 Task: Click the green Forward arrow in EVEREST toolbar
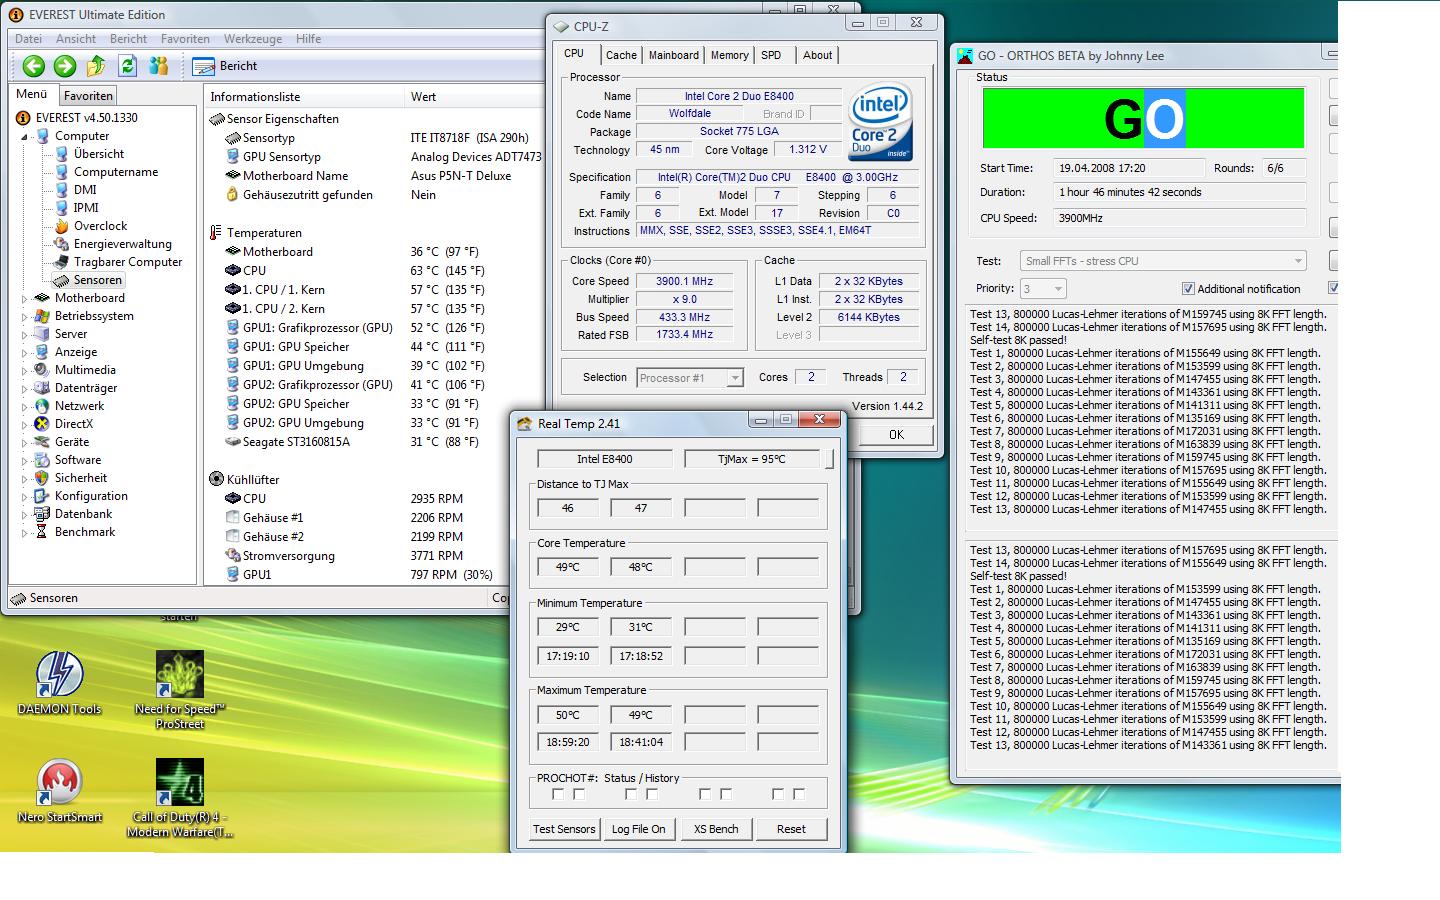(x=65, y=66)
